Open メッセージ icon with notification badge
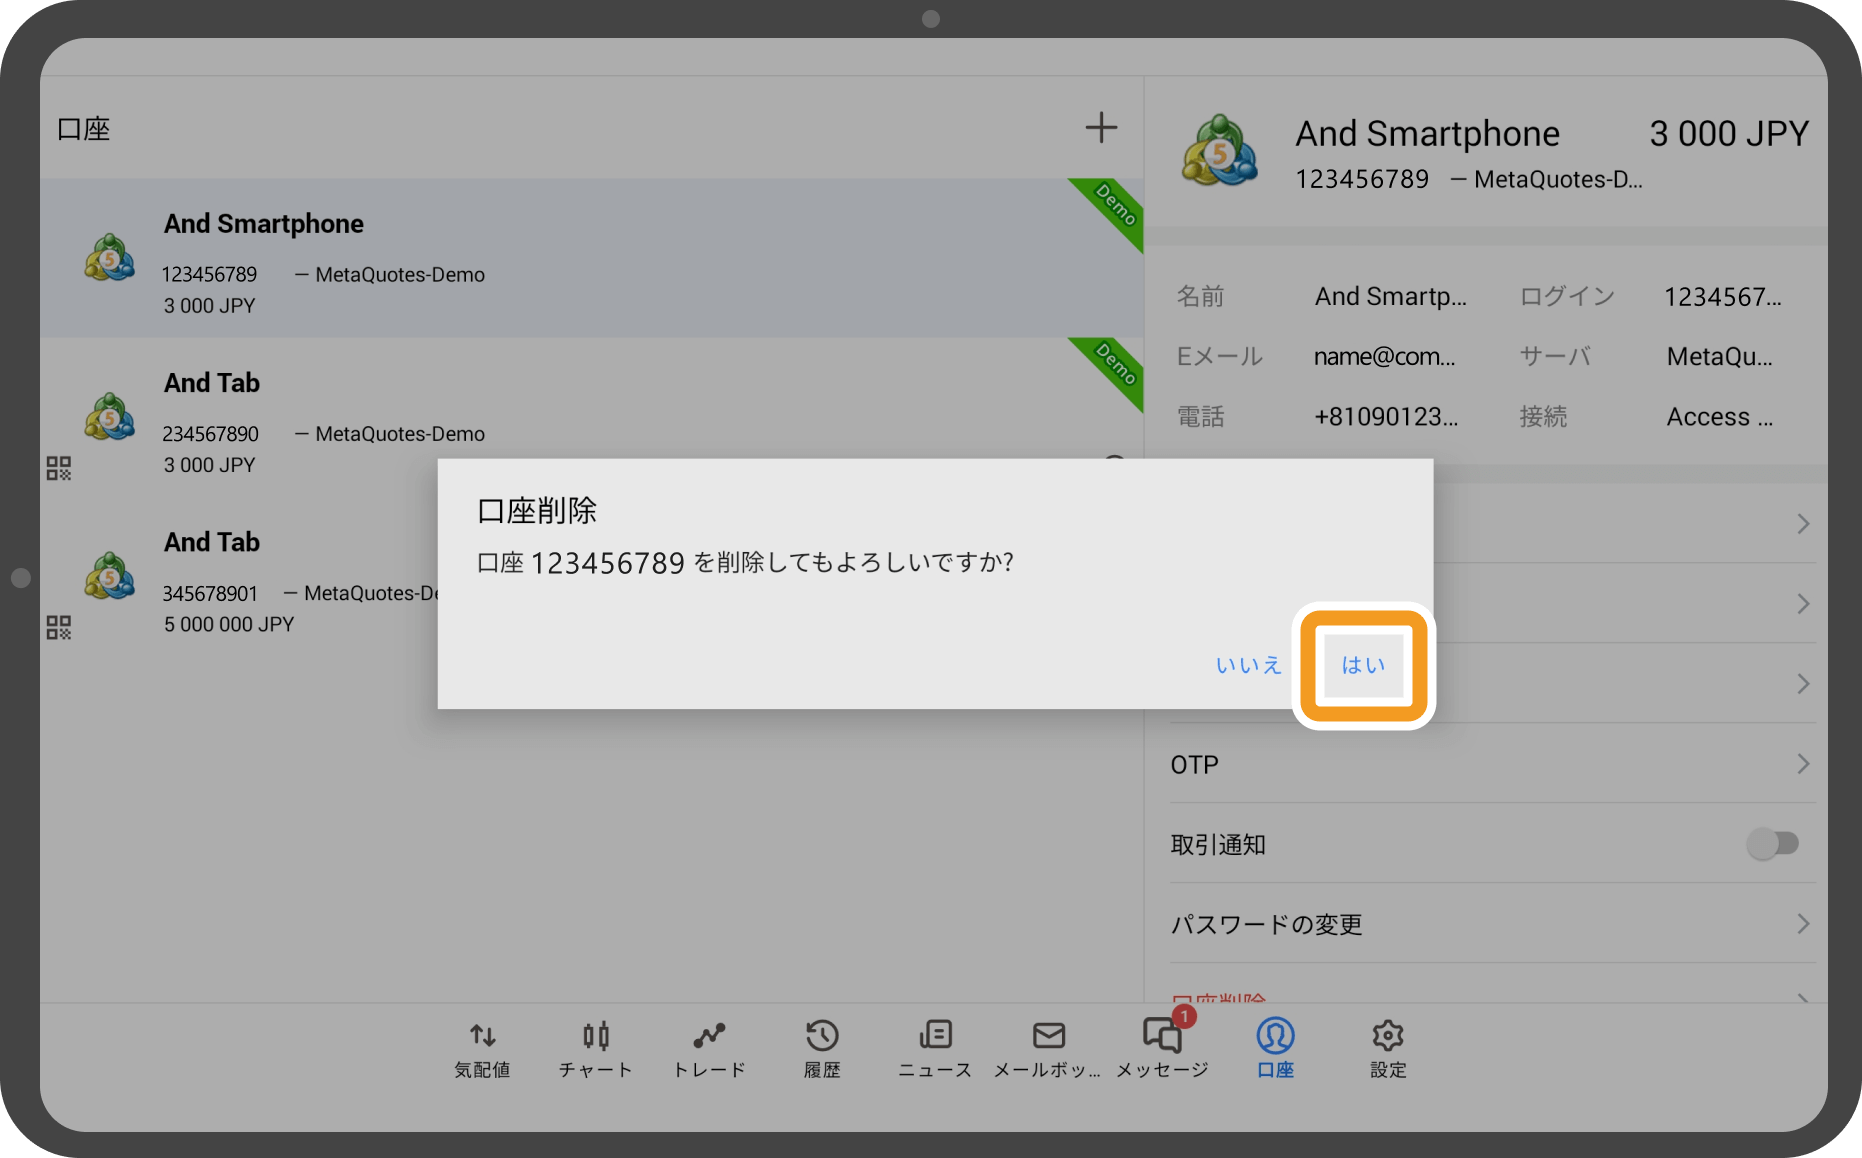 1161,1035
